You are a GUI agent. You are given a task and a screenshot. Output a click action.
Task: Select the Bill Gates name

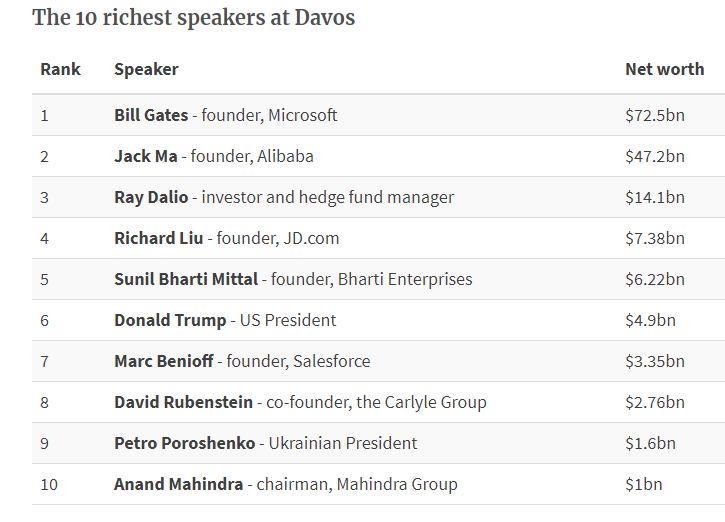coord(151,115)
